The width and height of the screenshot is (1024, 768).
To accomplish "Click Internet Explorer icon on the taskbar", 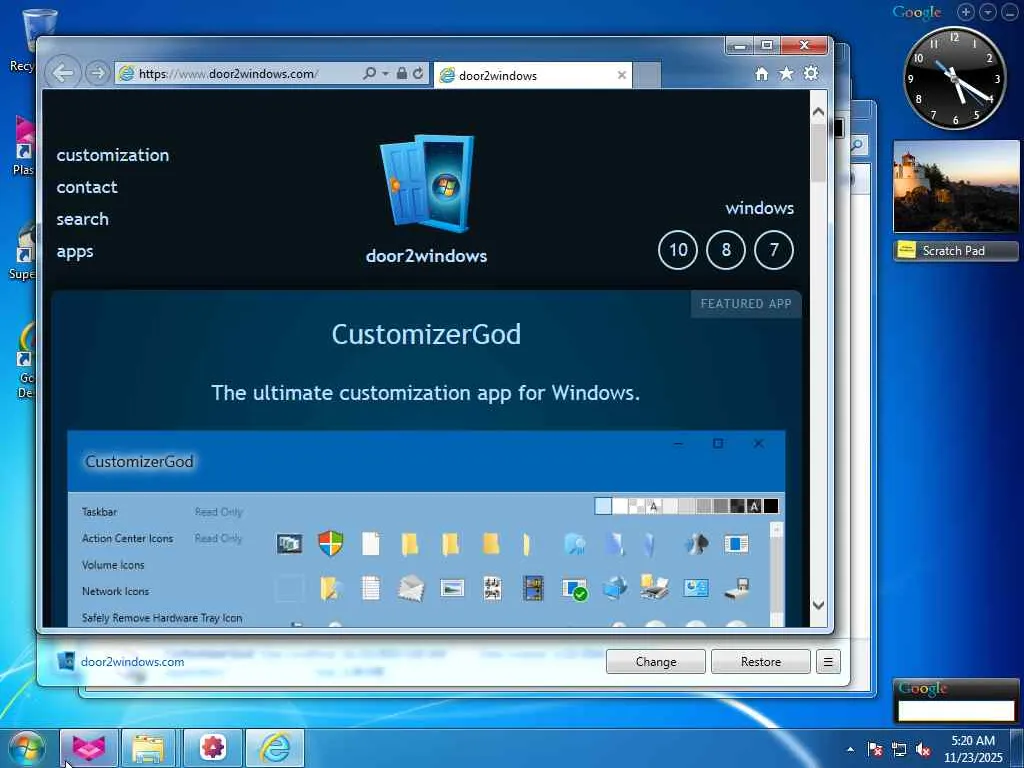I will [275, 748].
